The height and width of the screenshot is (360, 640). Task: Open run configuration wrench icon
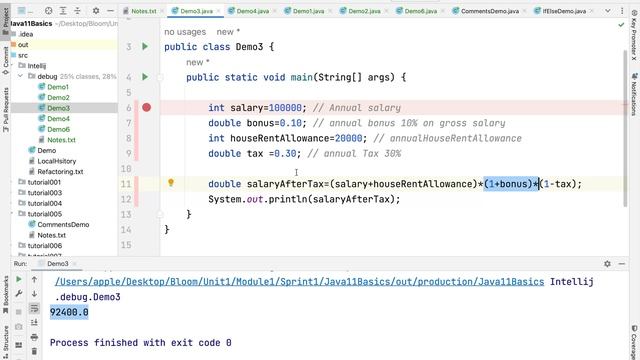point(19,293)
